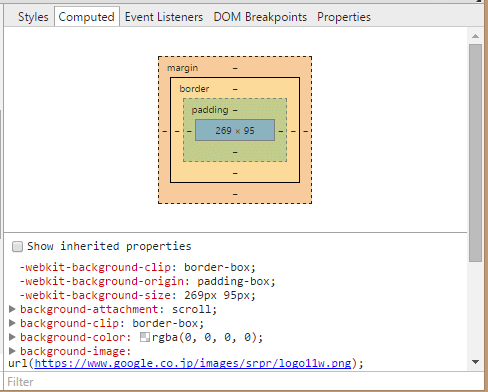488x392 pixels.
Task: Expand the background-image property
Action: coord(12,351)
